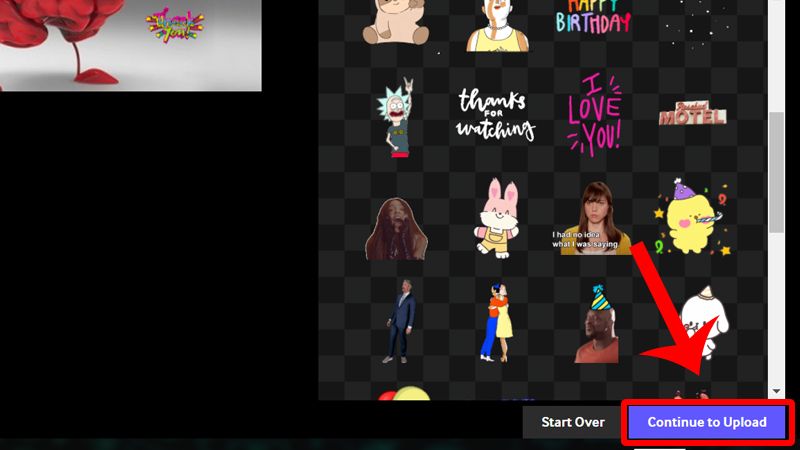Click the sticker panel scrollbar thumb
The width and height of the screenshot is (800, 450).
click(x=776, y=170)
